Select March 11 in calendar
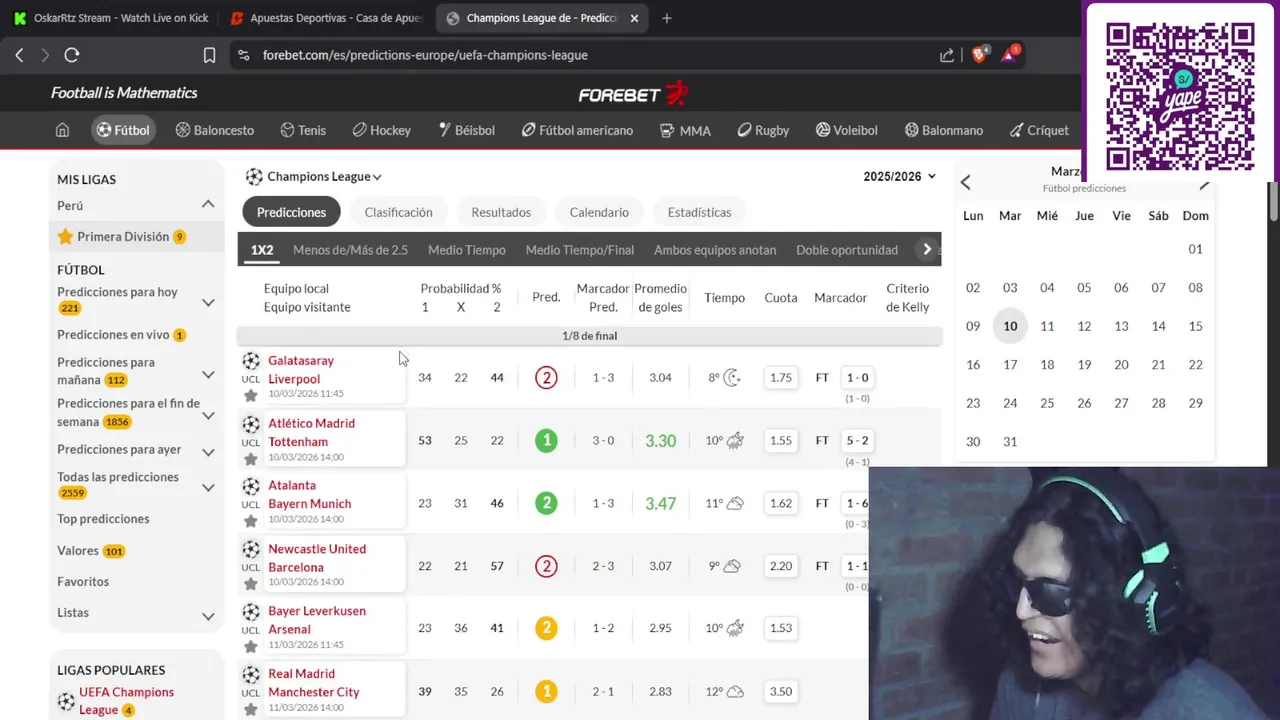This screenshot has width=1280, height=720. (x=1047, y=326)
